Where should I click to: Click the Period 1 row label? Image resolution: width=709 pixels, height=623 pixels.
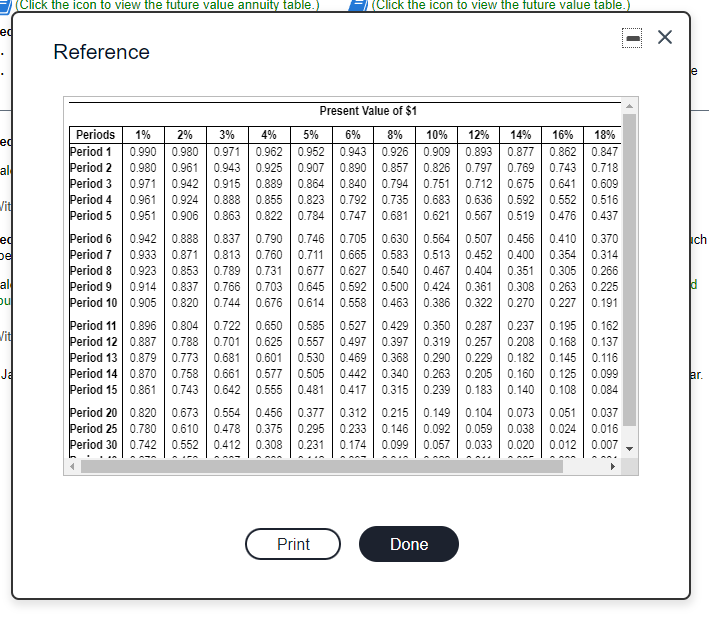pos(91,151)
